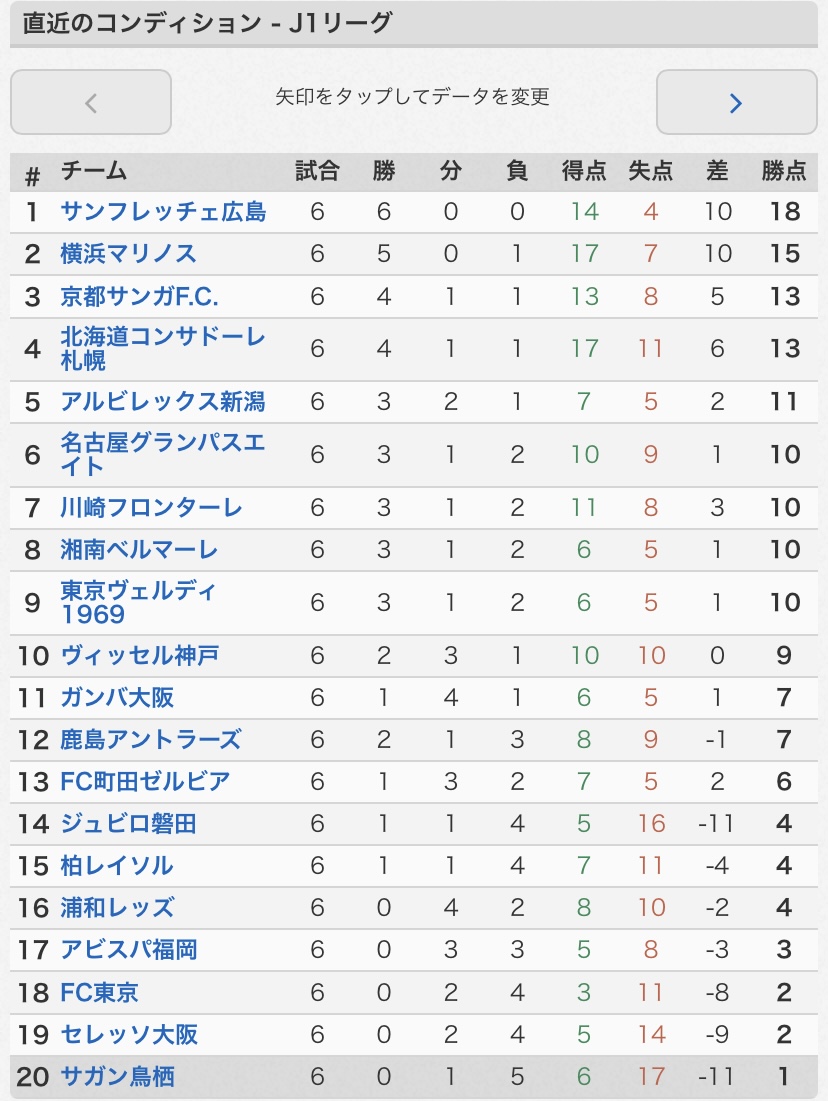
Task: Open the 浦和レッズ team page
Action: coord(117,908)
